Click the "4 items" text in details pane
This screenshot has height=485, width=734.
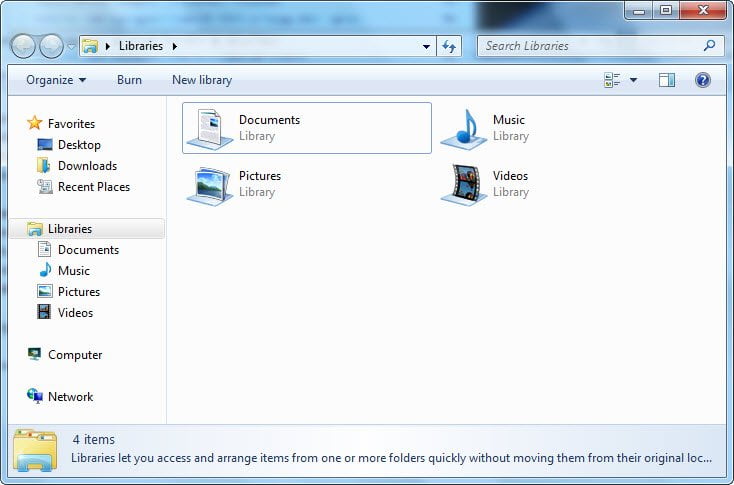pyautogui.click(x=94, y=440)
